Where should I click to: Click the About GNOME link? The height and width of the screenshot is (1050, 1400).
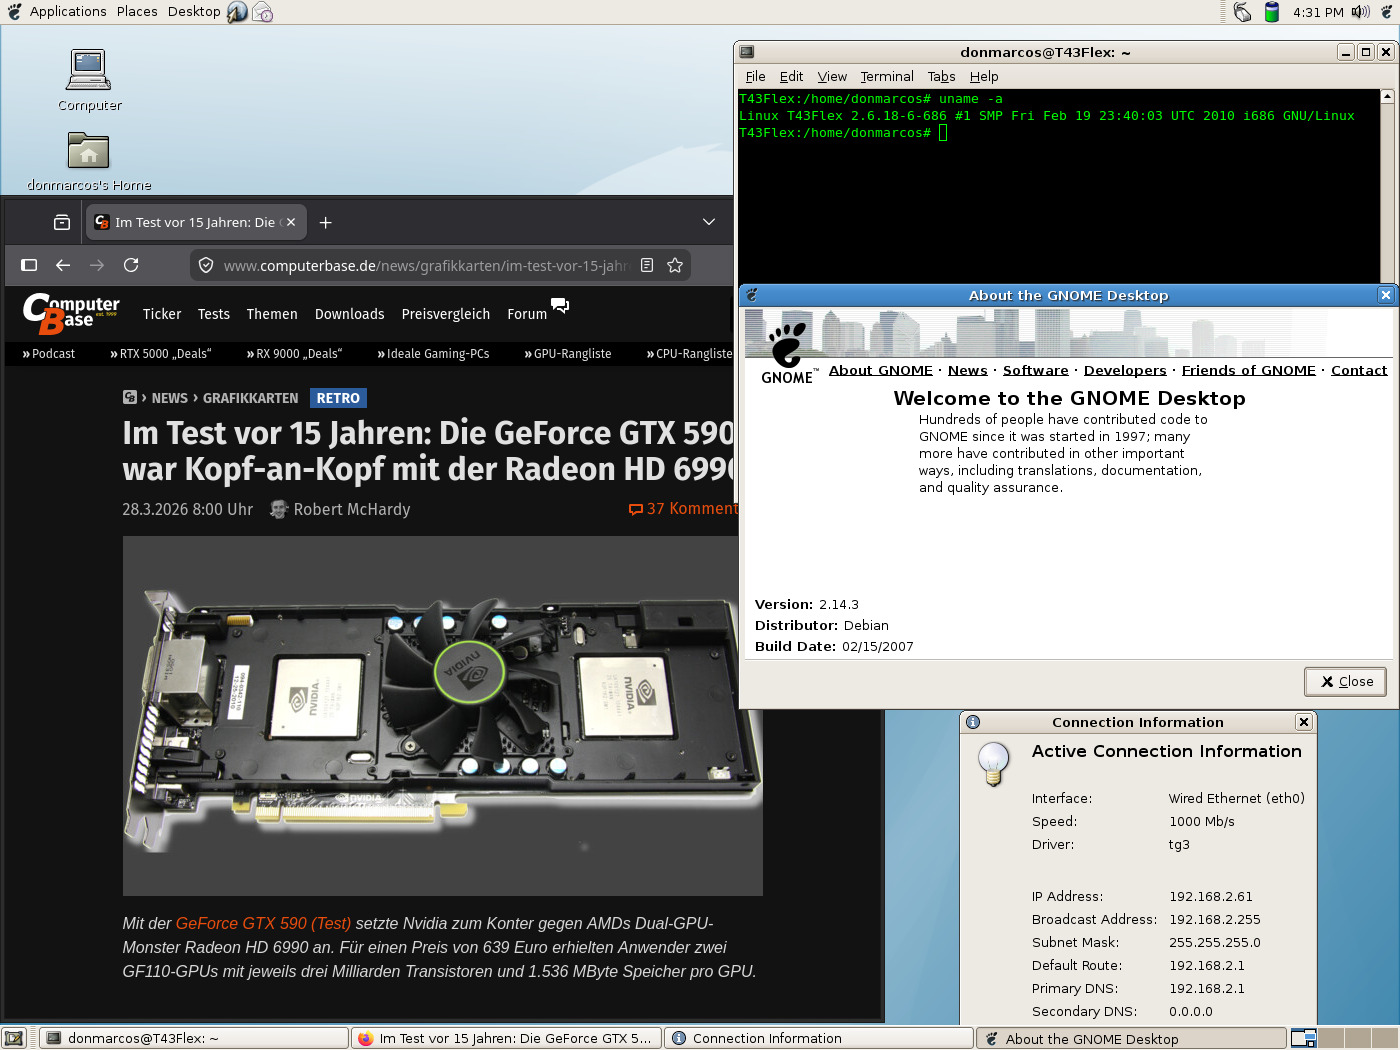point(880,370)
